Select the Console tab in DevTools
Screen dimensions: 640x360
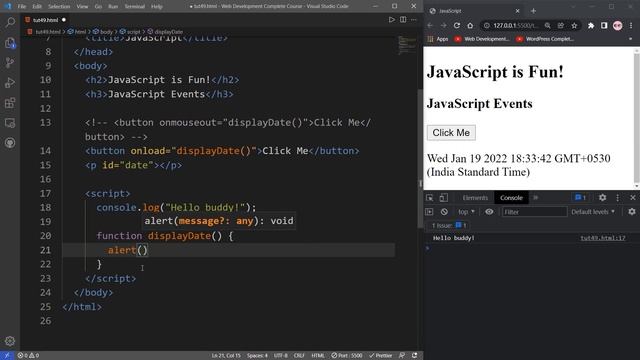pyautogui.click(x=511, y=198)
